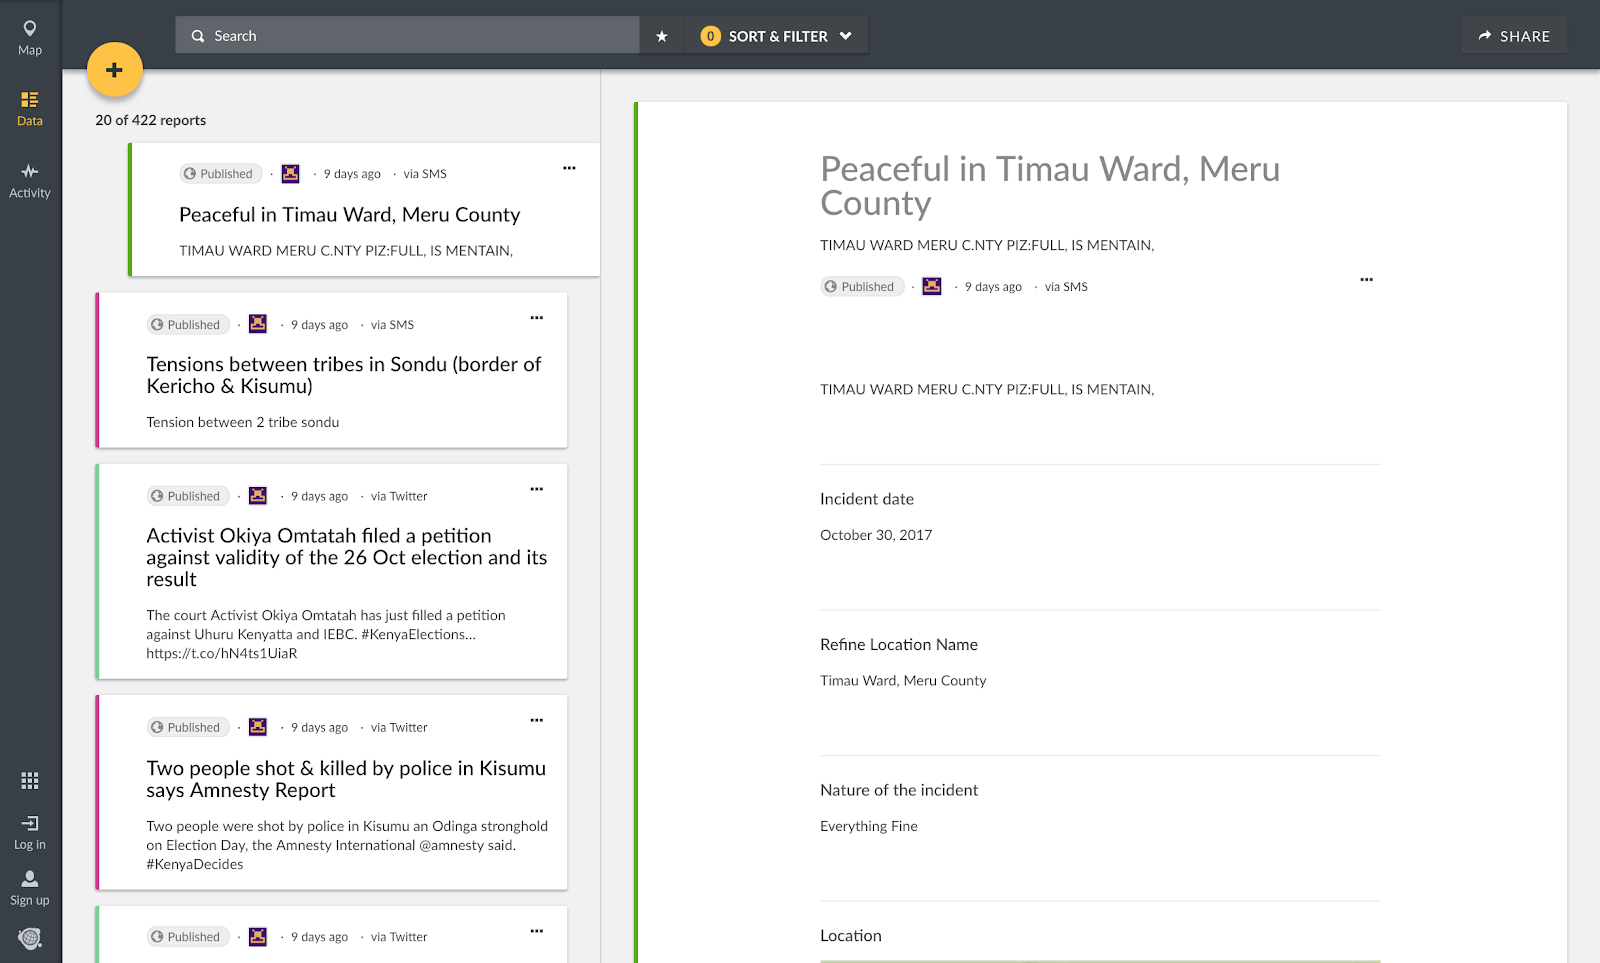Open the globe language icon at sidebar bottom

[30, 938]
